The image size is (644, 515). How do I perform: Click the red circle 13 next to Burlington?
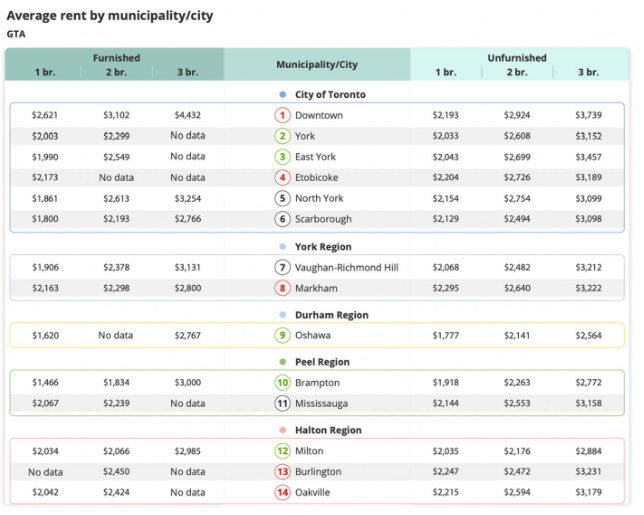(283, 472)
